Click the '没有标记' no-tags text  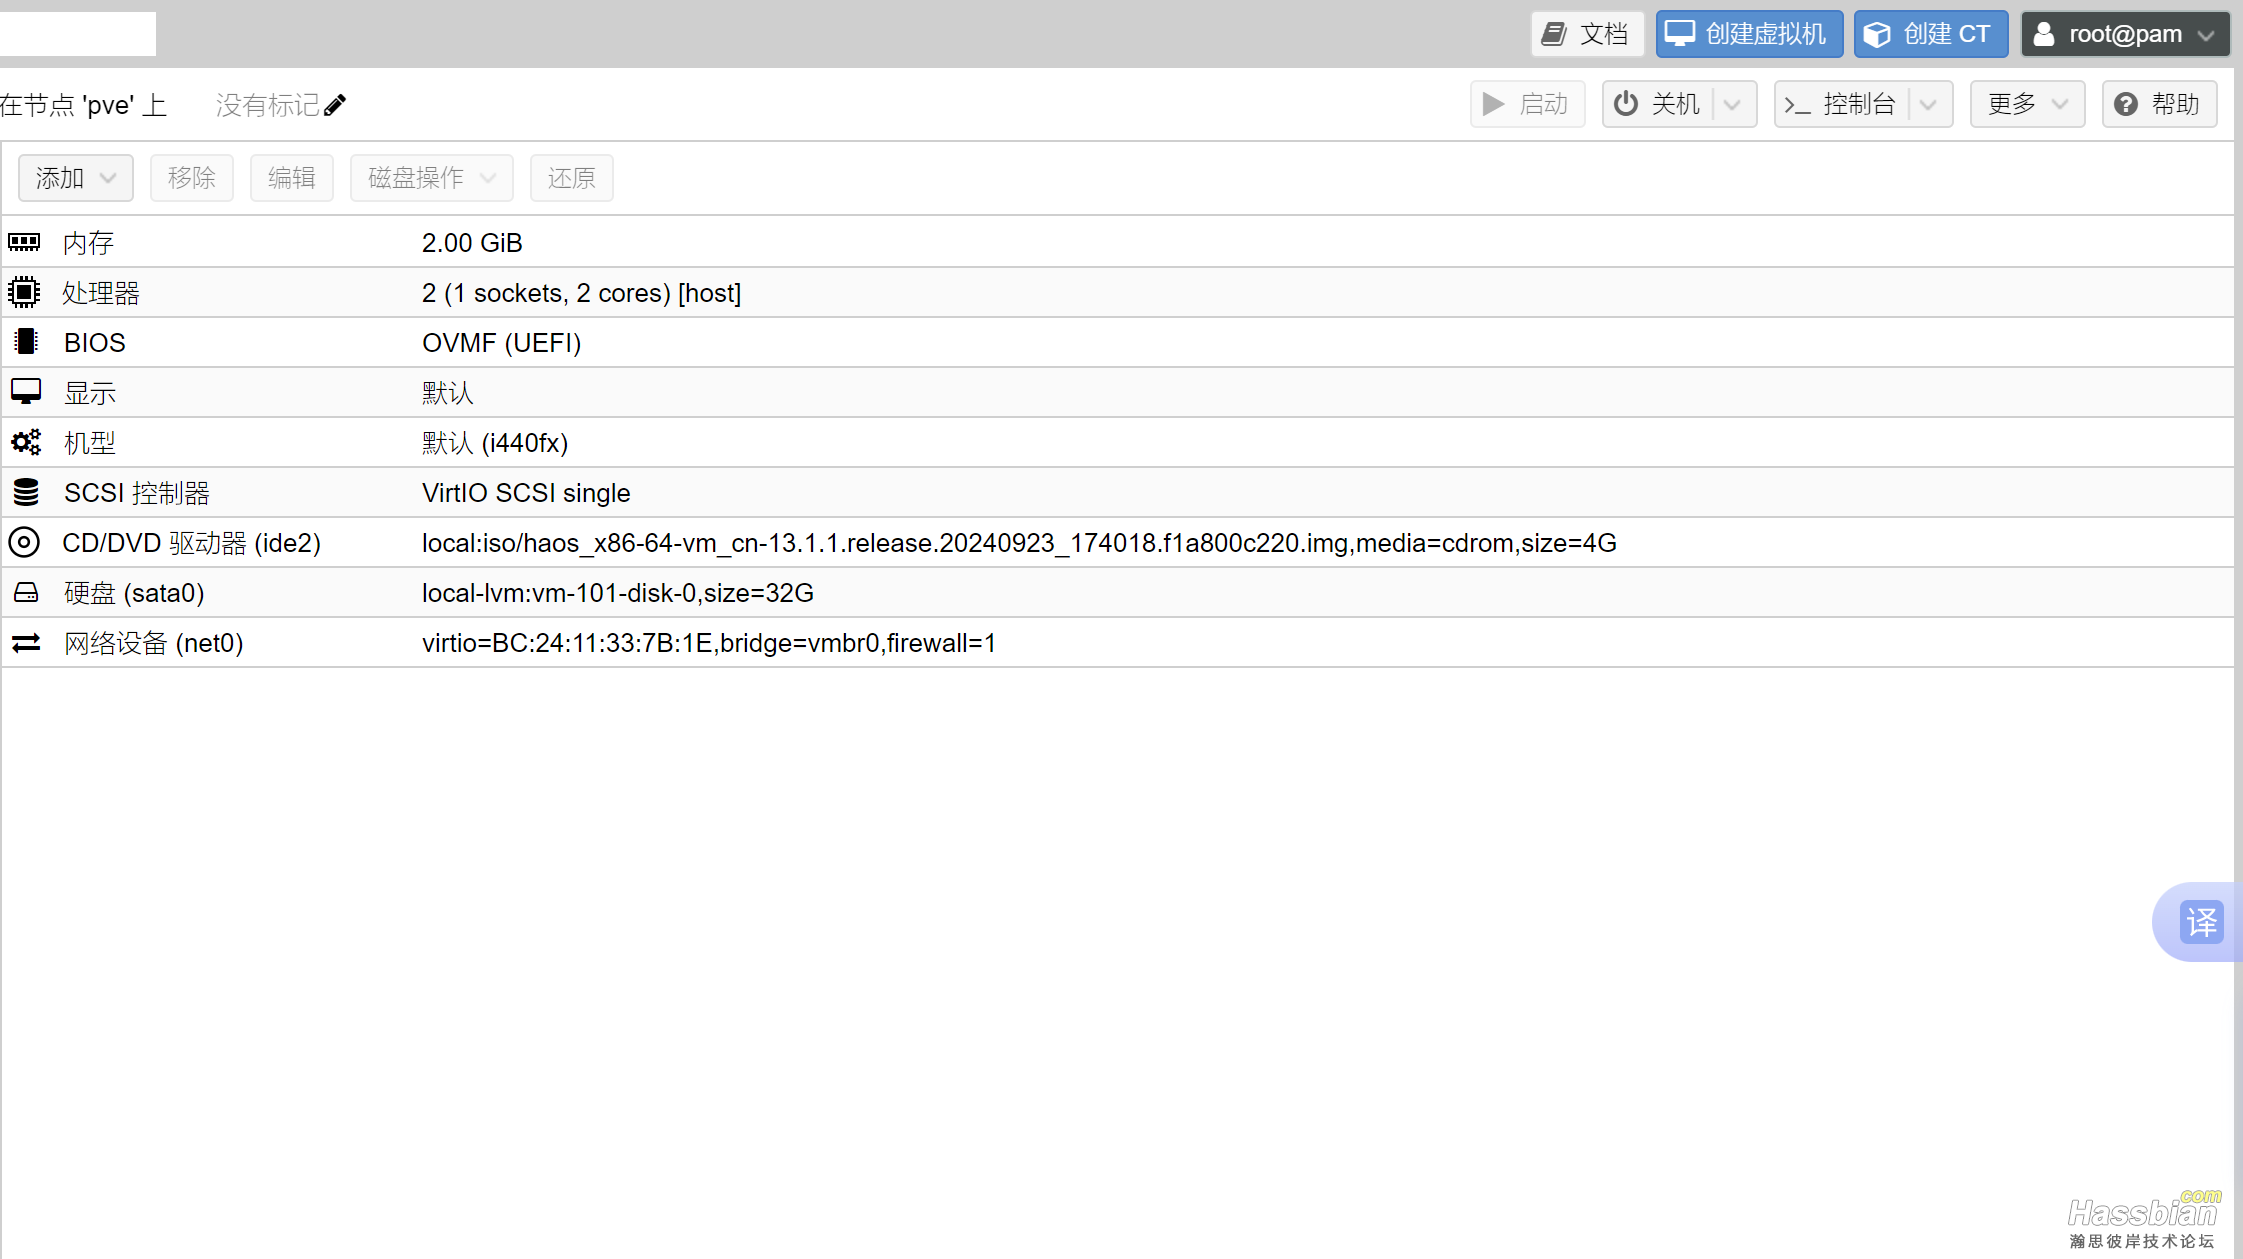[x=268, y=105]
